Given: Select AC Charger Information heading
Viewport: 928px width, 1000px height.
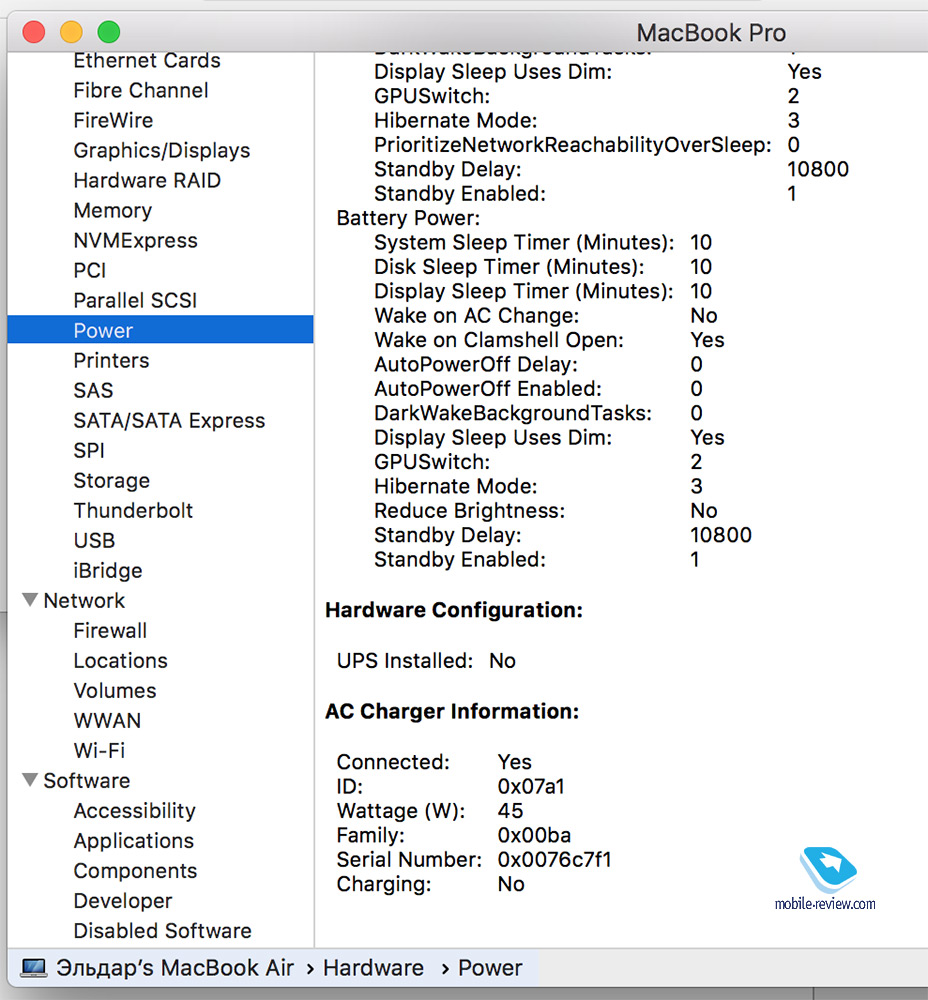Looking at the screenshot, I should [452, 711].
